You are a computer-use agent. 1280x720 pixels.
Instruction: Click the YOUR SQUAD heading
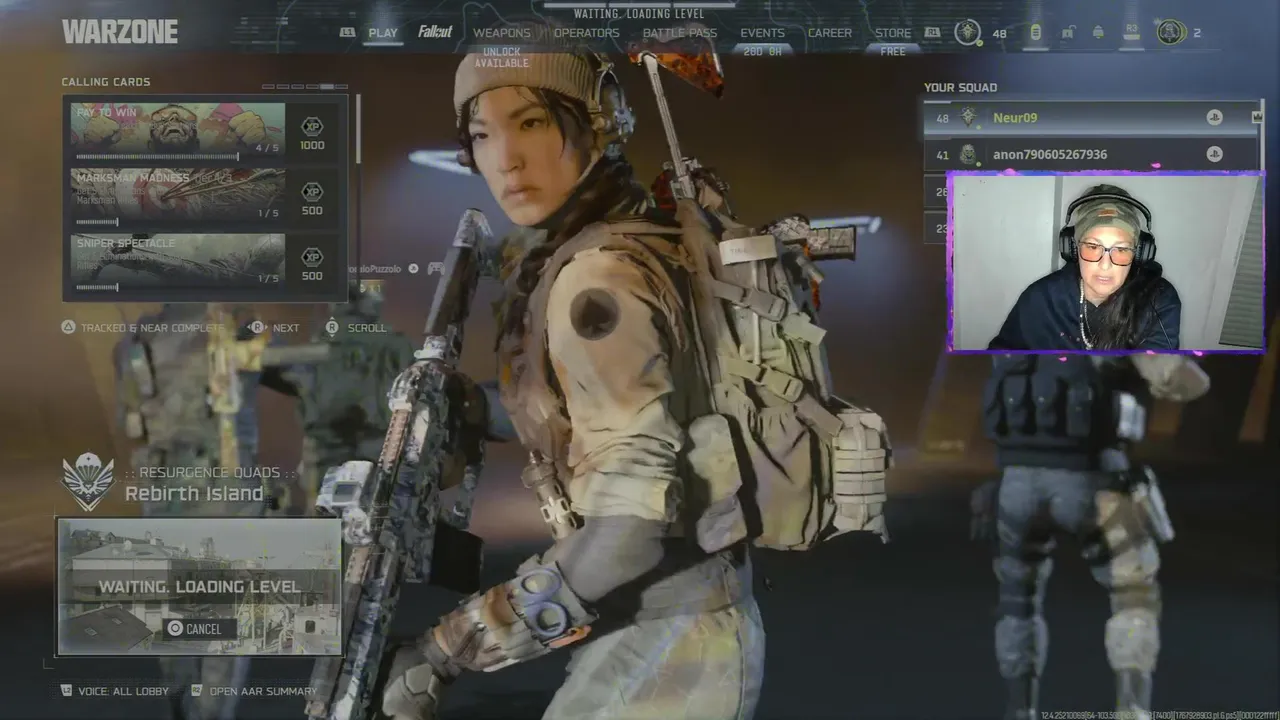(x=960, y=88)
